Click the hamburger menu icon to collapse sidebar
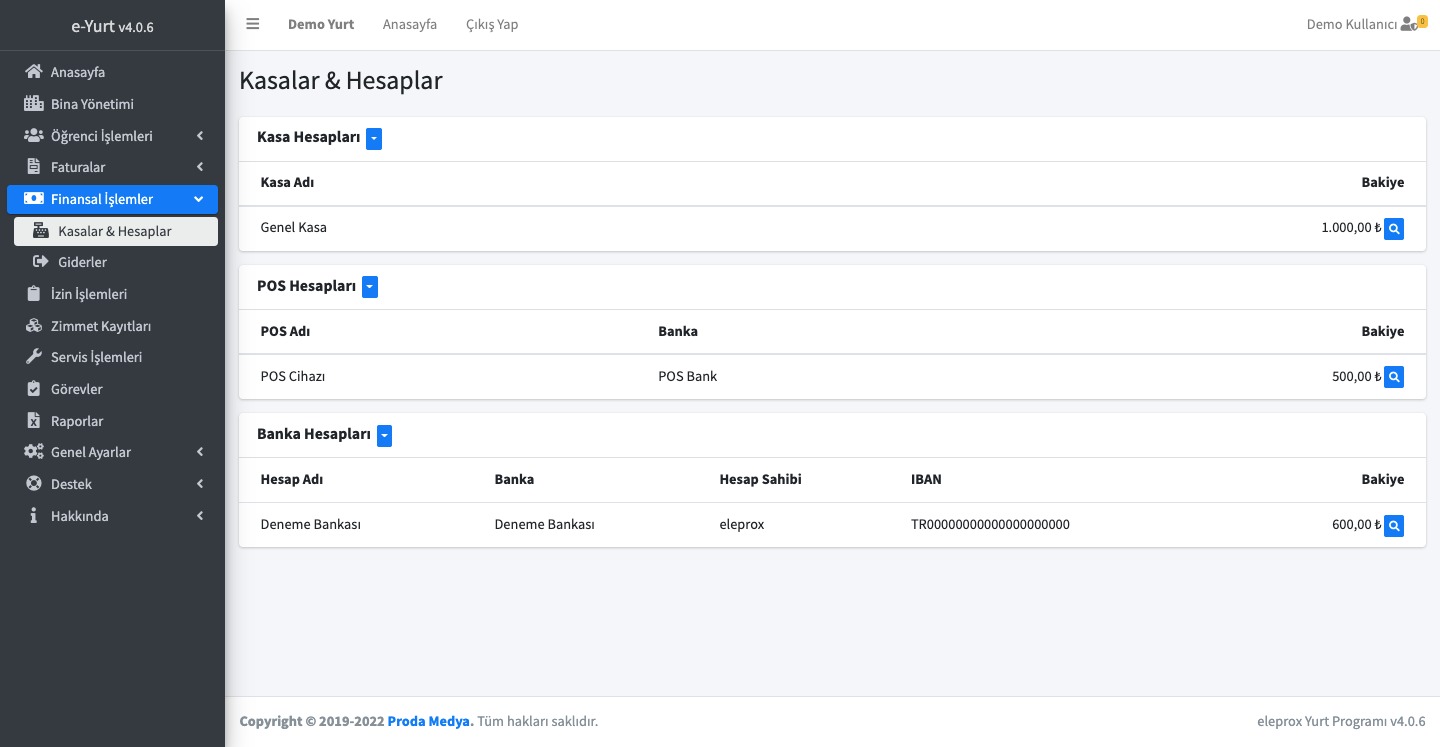 (253, 24)
